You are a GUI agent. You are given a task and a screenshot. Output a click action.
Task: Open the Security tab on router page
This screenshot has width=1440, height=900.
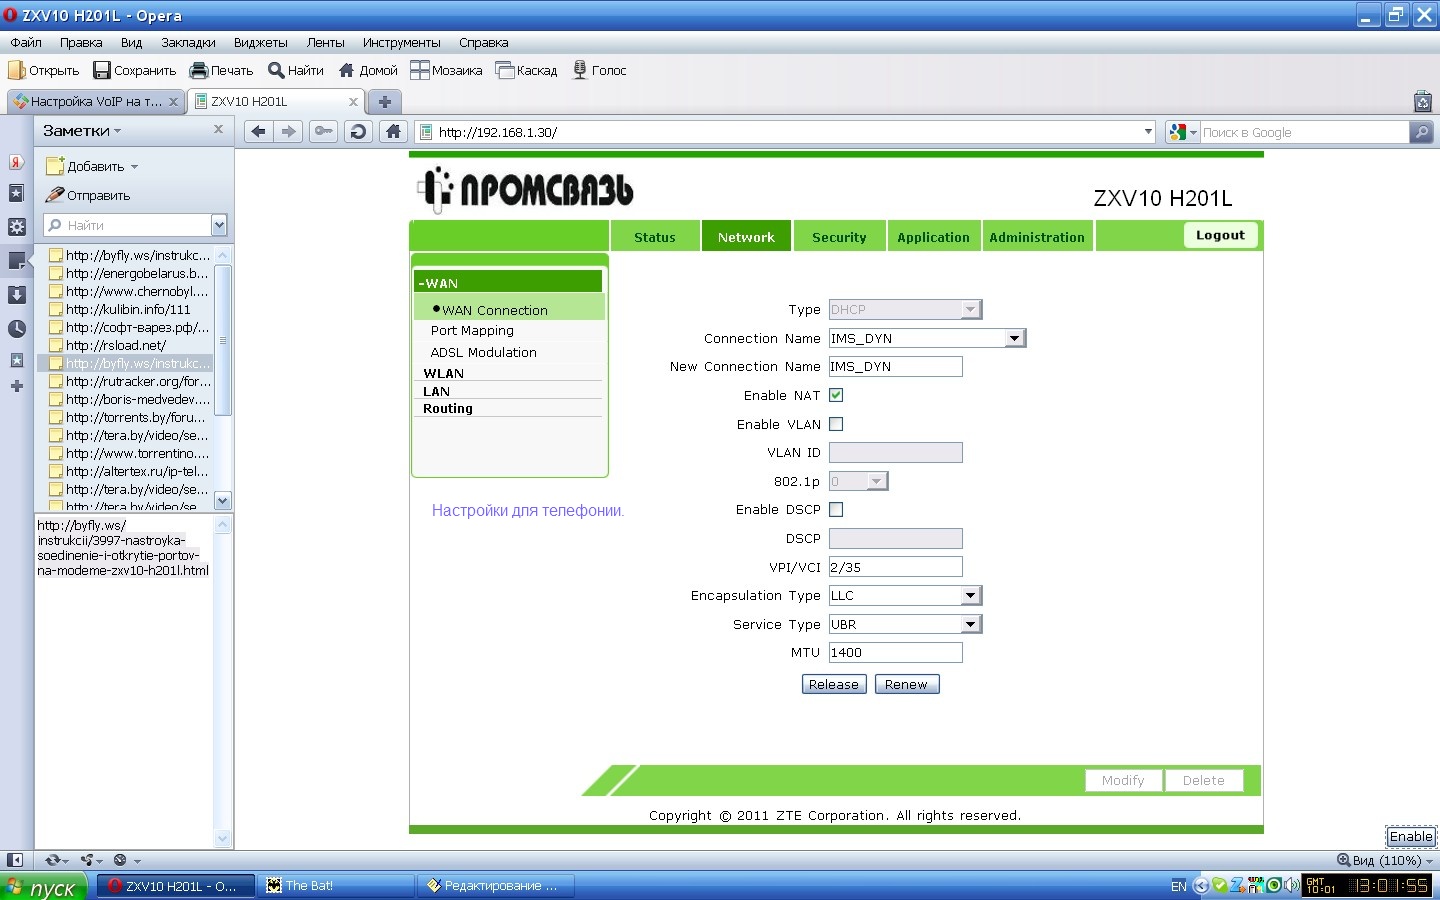tap(839, 237)
